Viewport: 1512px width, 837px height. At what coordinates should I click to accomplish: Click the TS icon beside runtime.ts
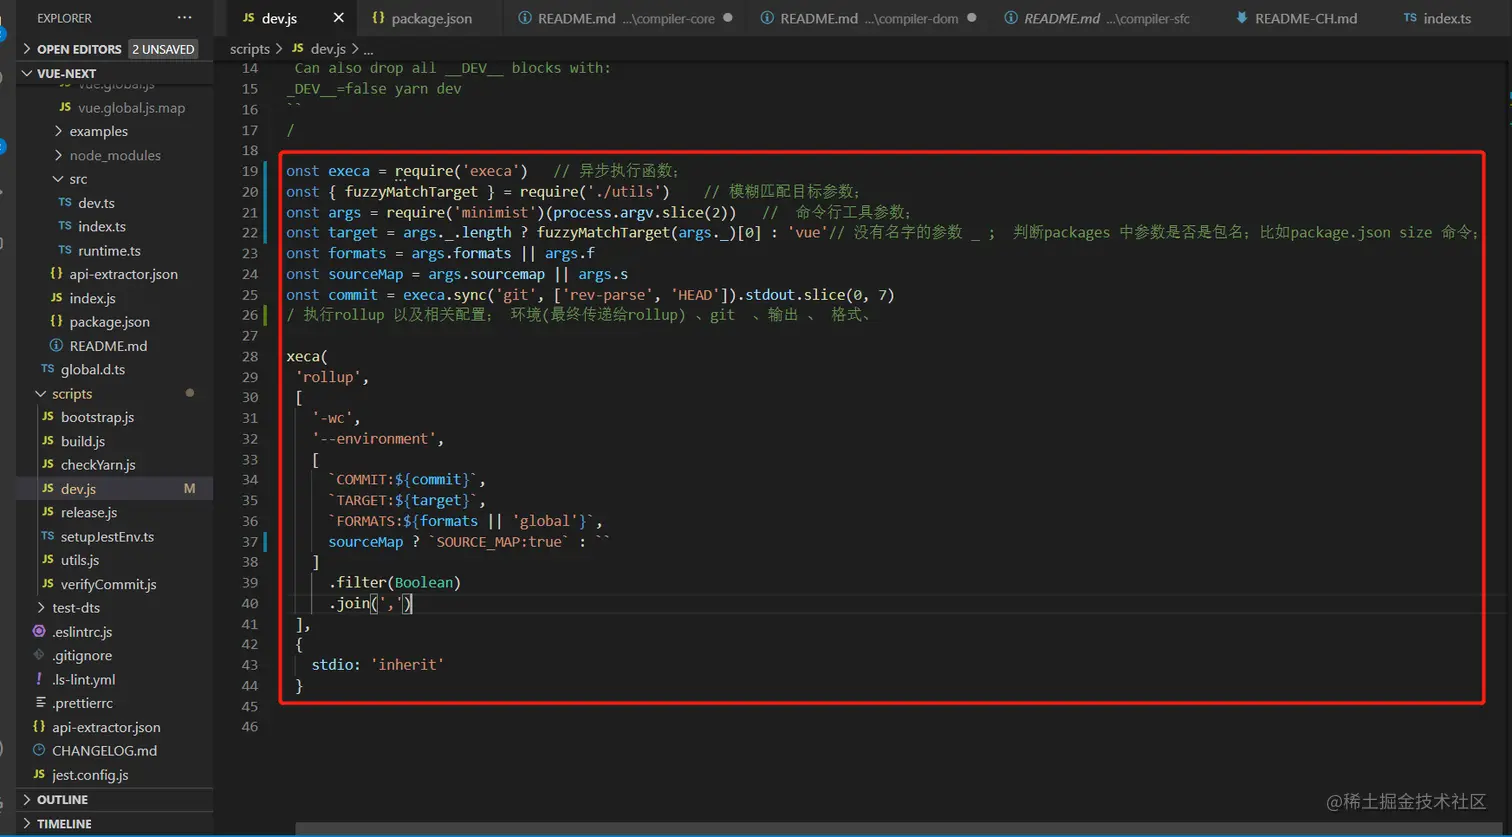[65, 250]
